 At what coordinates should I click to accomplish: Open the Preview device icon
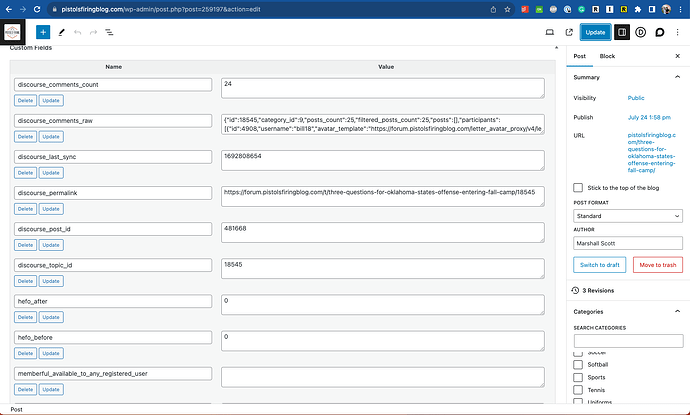point(550,32)
